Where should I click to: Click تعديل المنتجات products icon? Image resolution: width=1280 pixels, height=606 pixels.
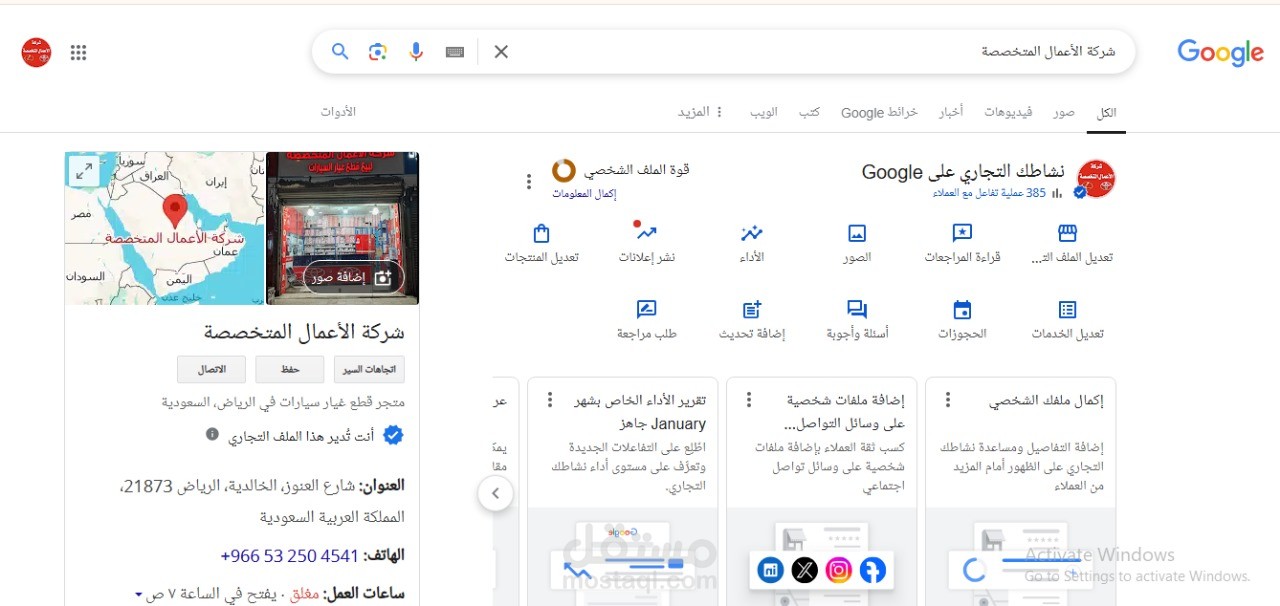542,233
